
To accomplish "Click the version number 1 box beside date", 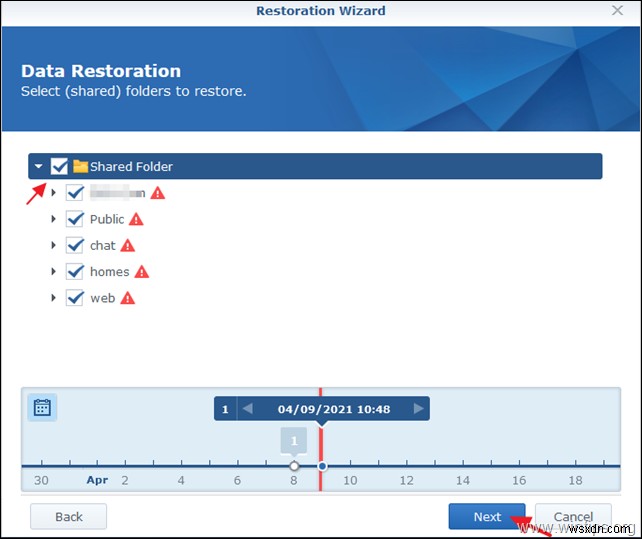I will pyautogui.click(x=225, y=409).
